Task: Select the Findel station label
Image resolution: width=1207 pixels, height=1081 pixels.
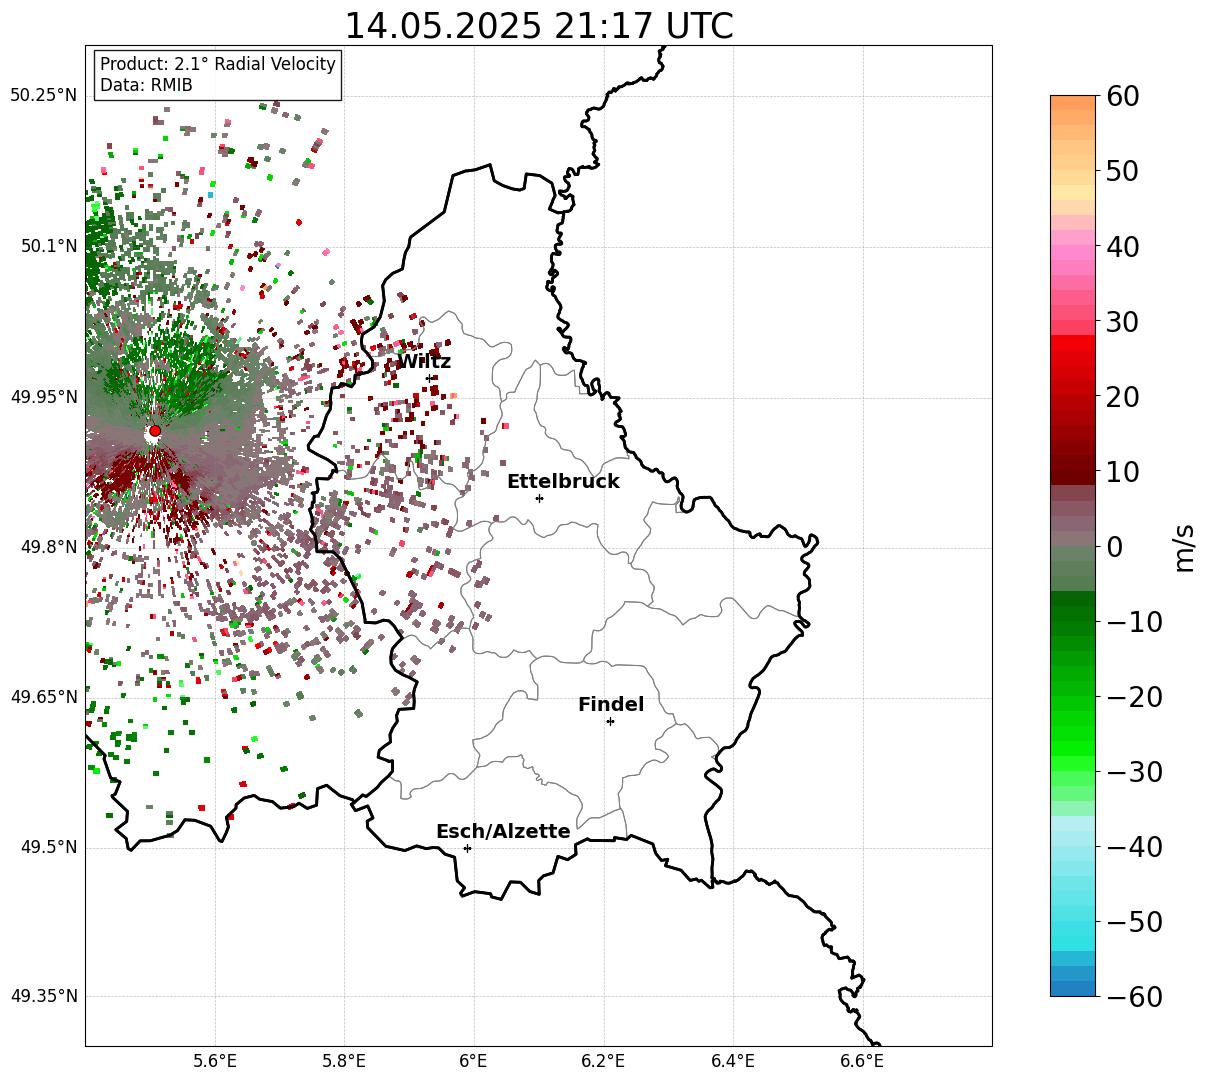Action: [611, 704]
